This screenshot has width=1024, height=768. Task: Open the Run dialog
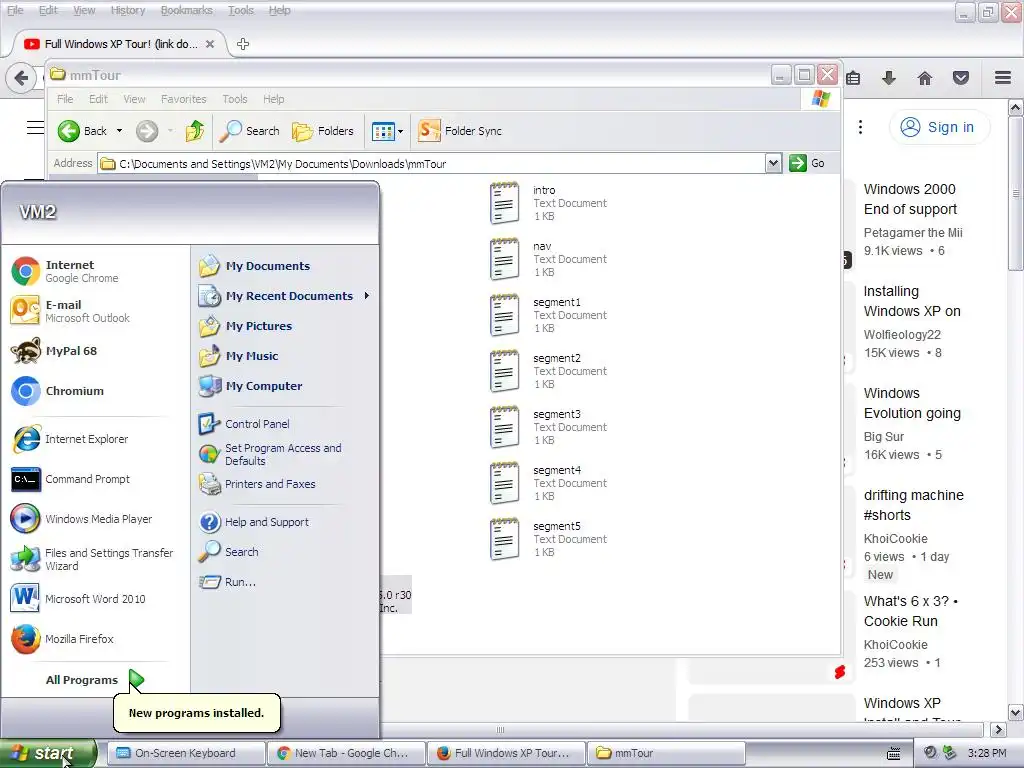[x=227, y=582]
